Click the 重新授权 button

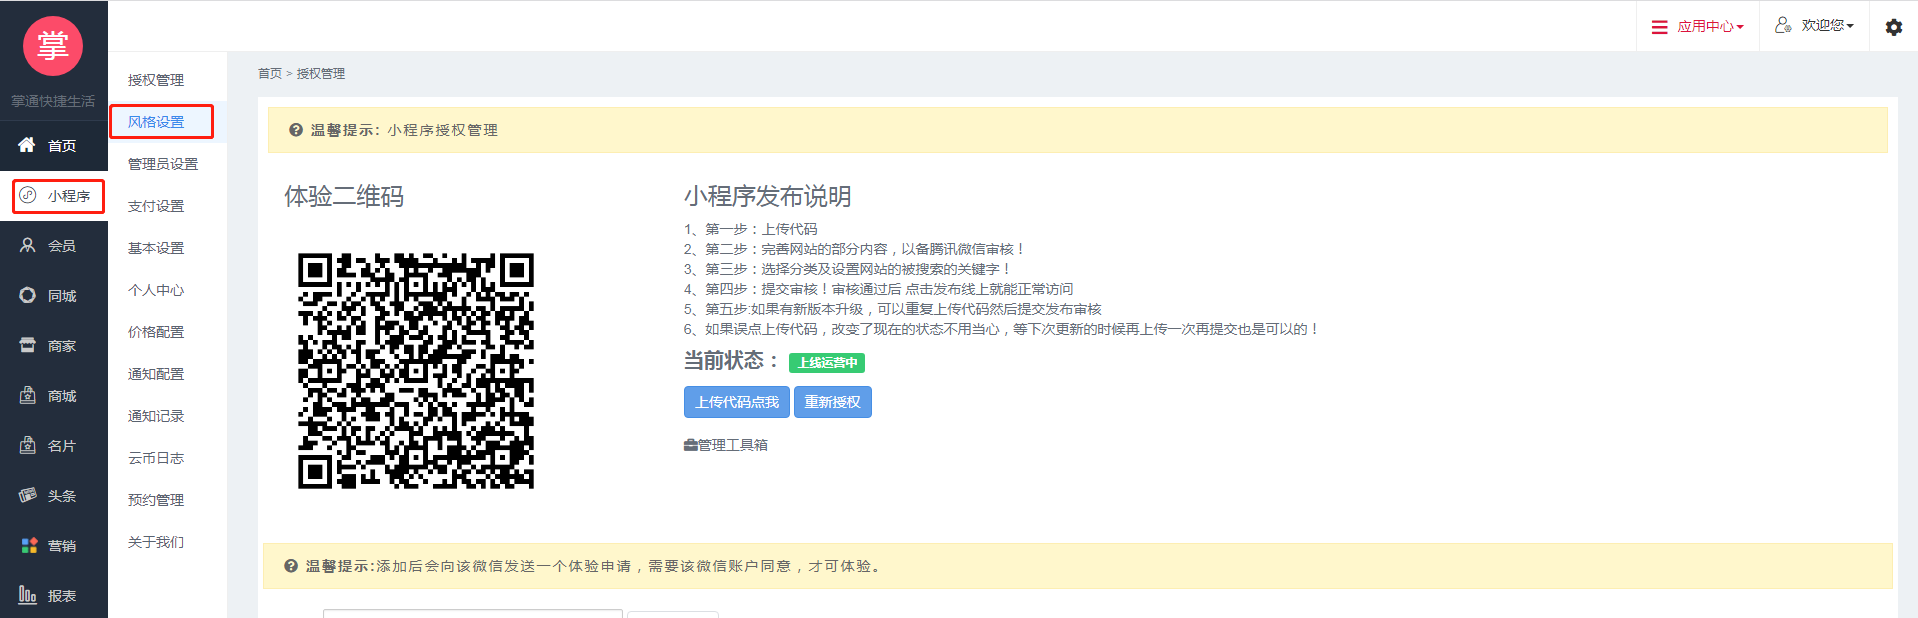(833, 402)
